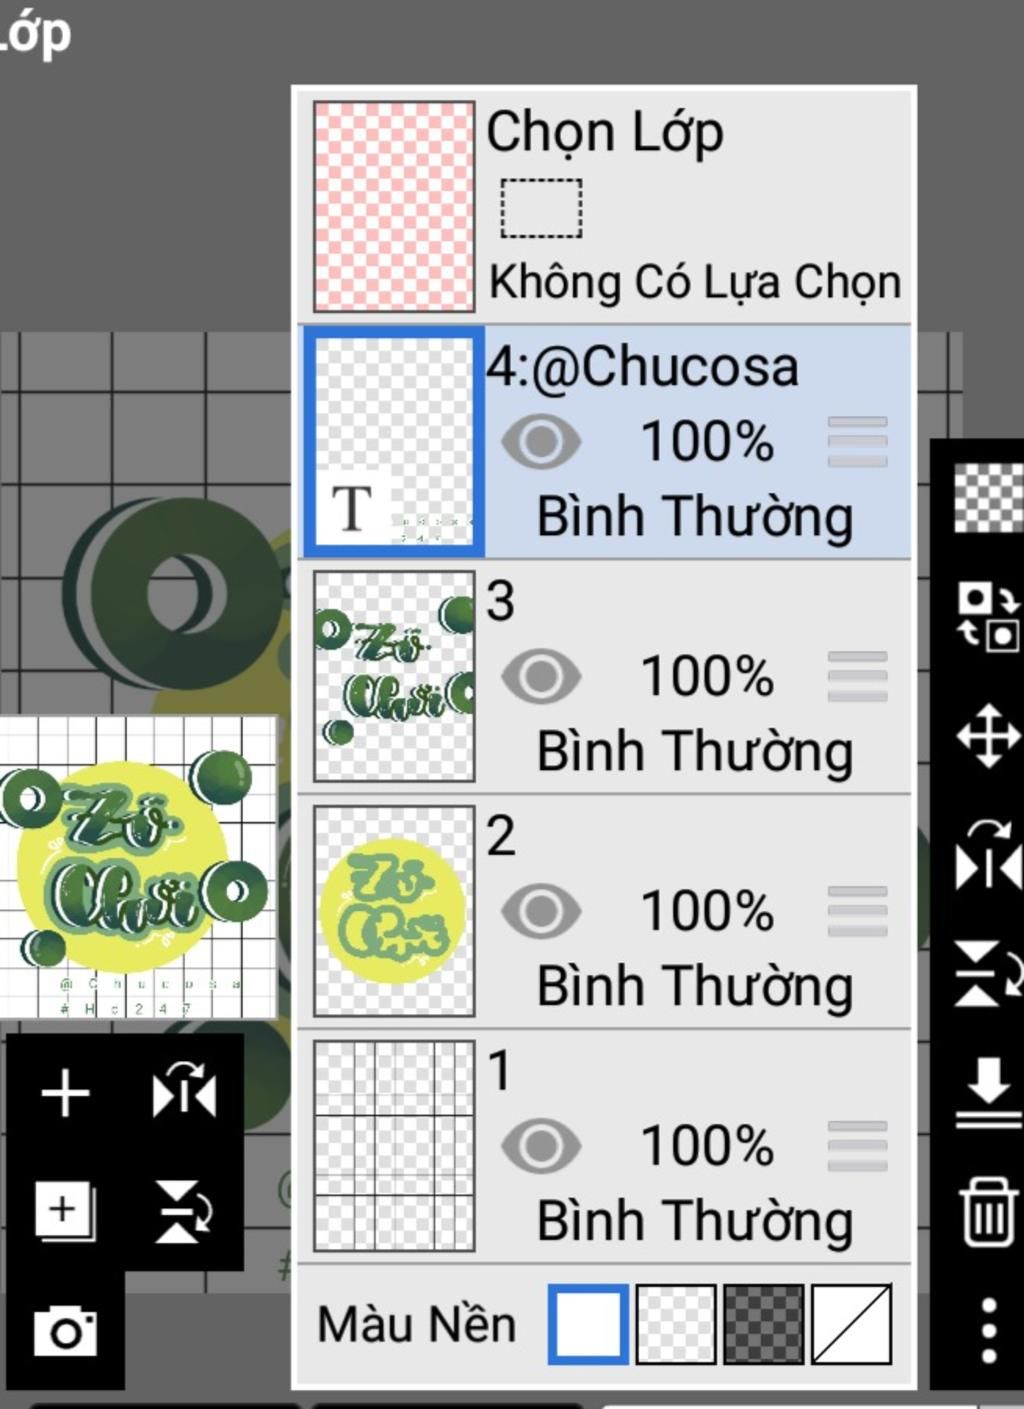Screen dimensions: 1024x1409
Task: Select the dark checkered background swatch
Action: tap(763, 1325)
